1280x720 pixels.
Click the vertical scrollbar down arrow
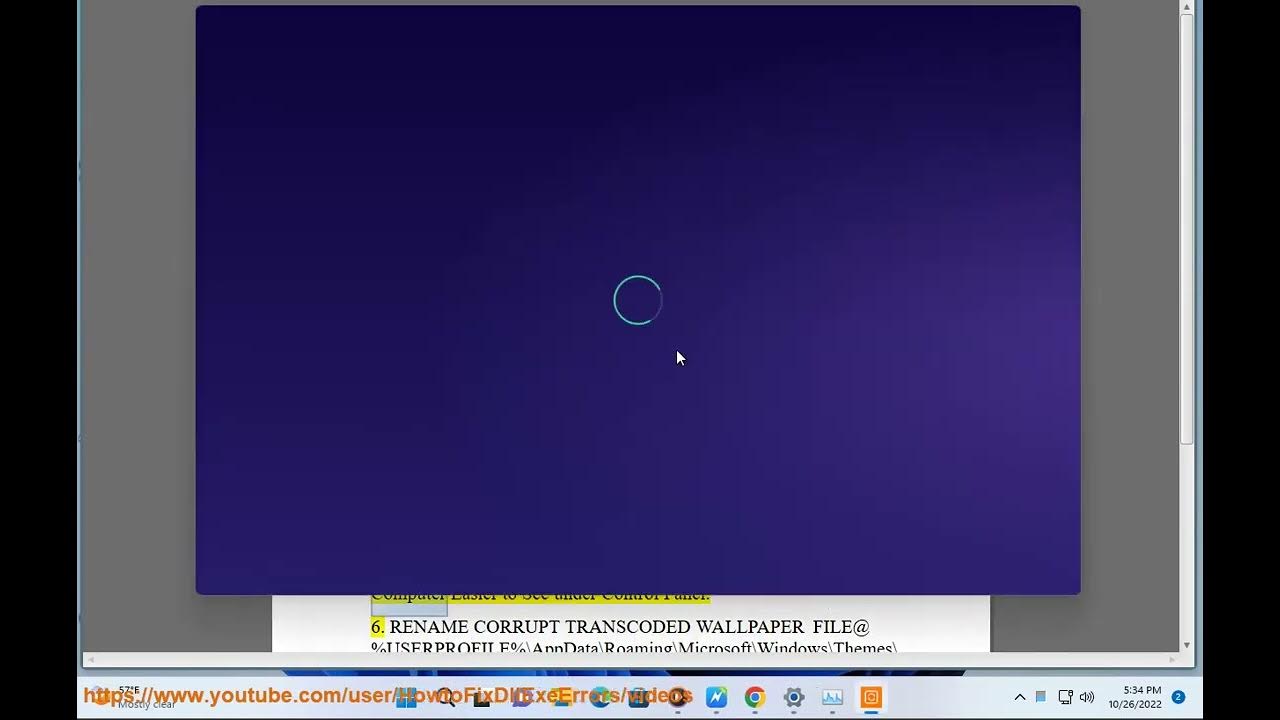click(x=1187, y=645)
